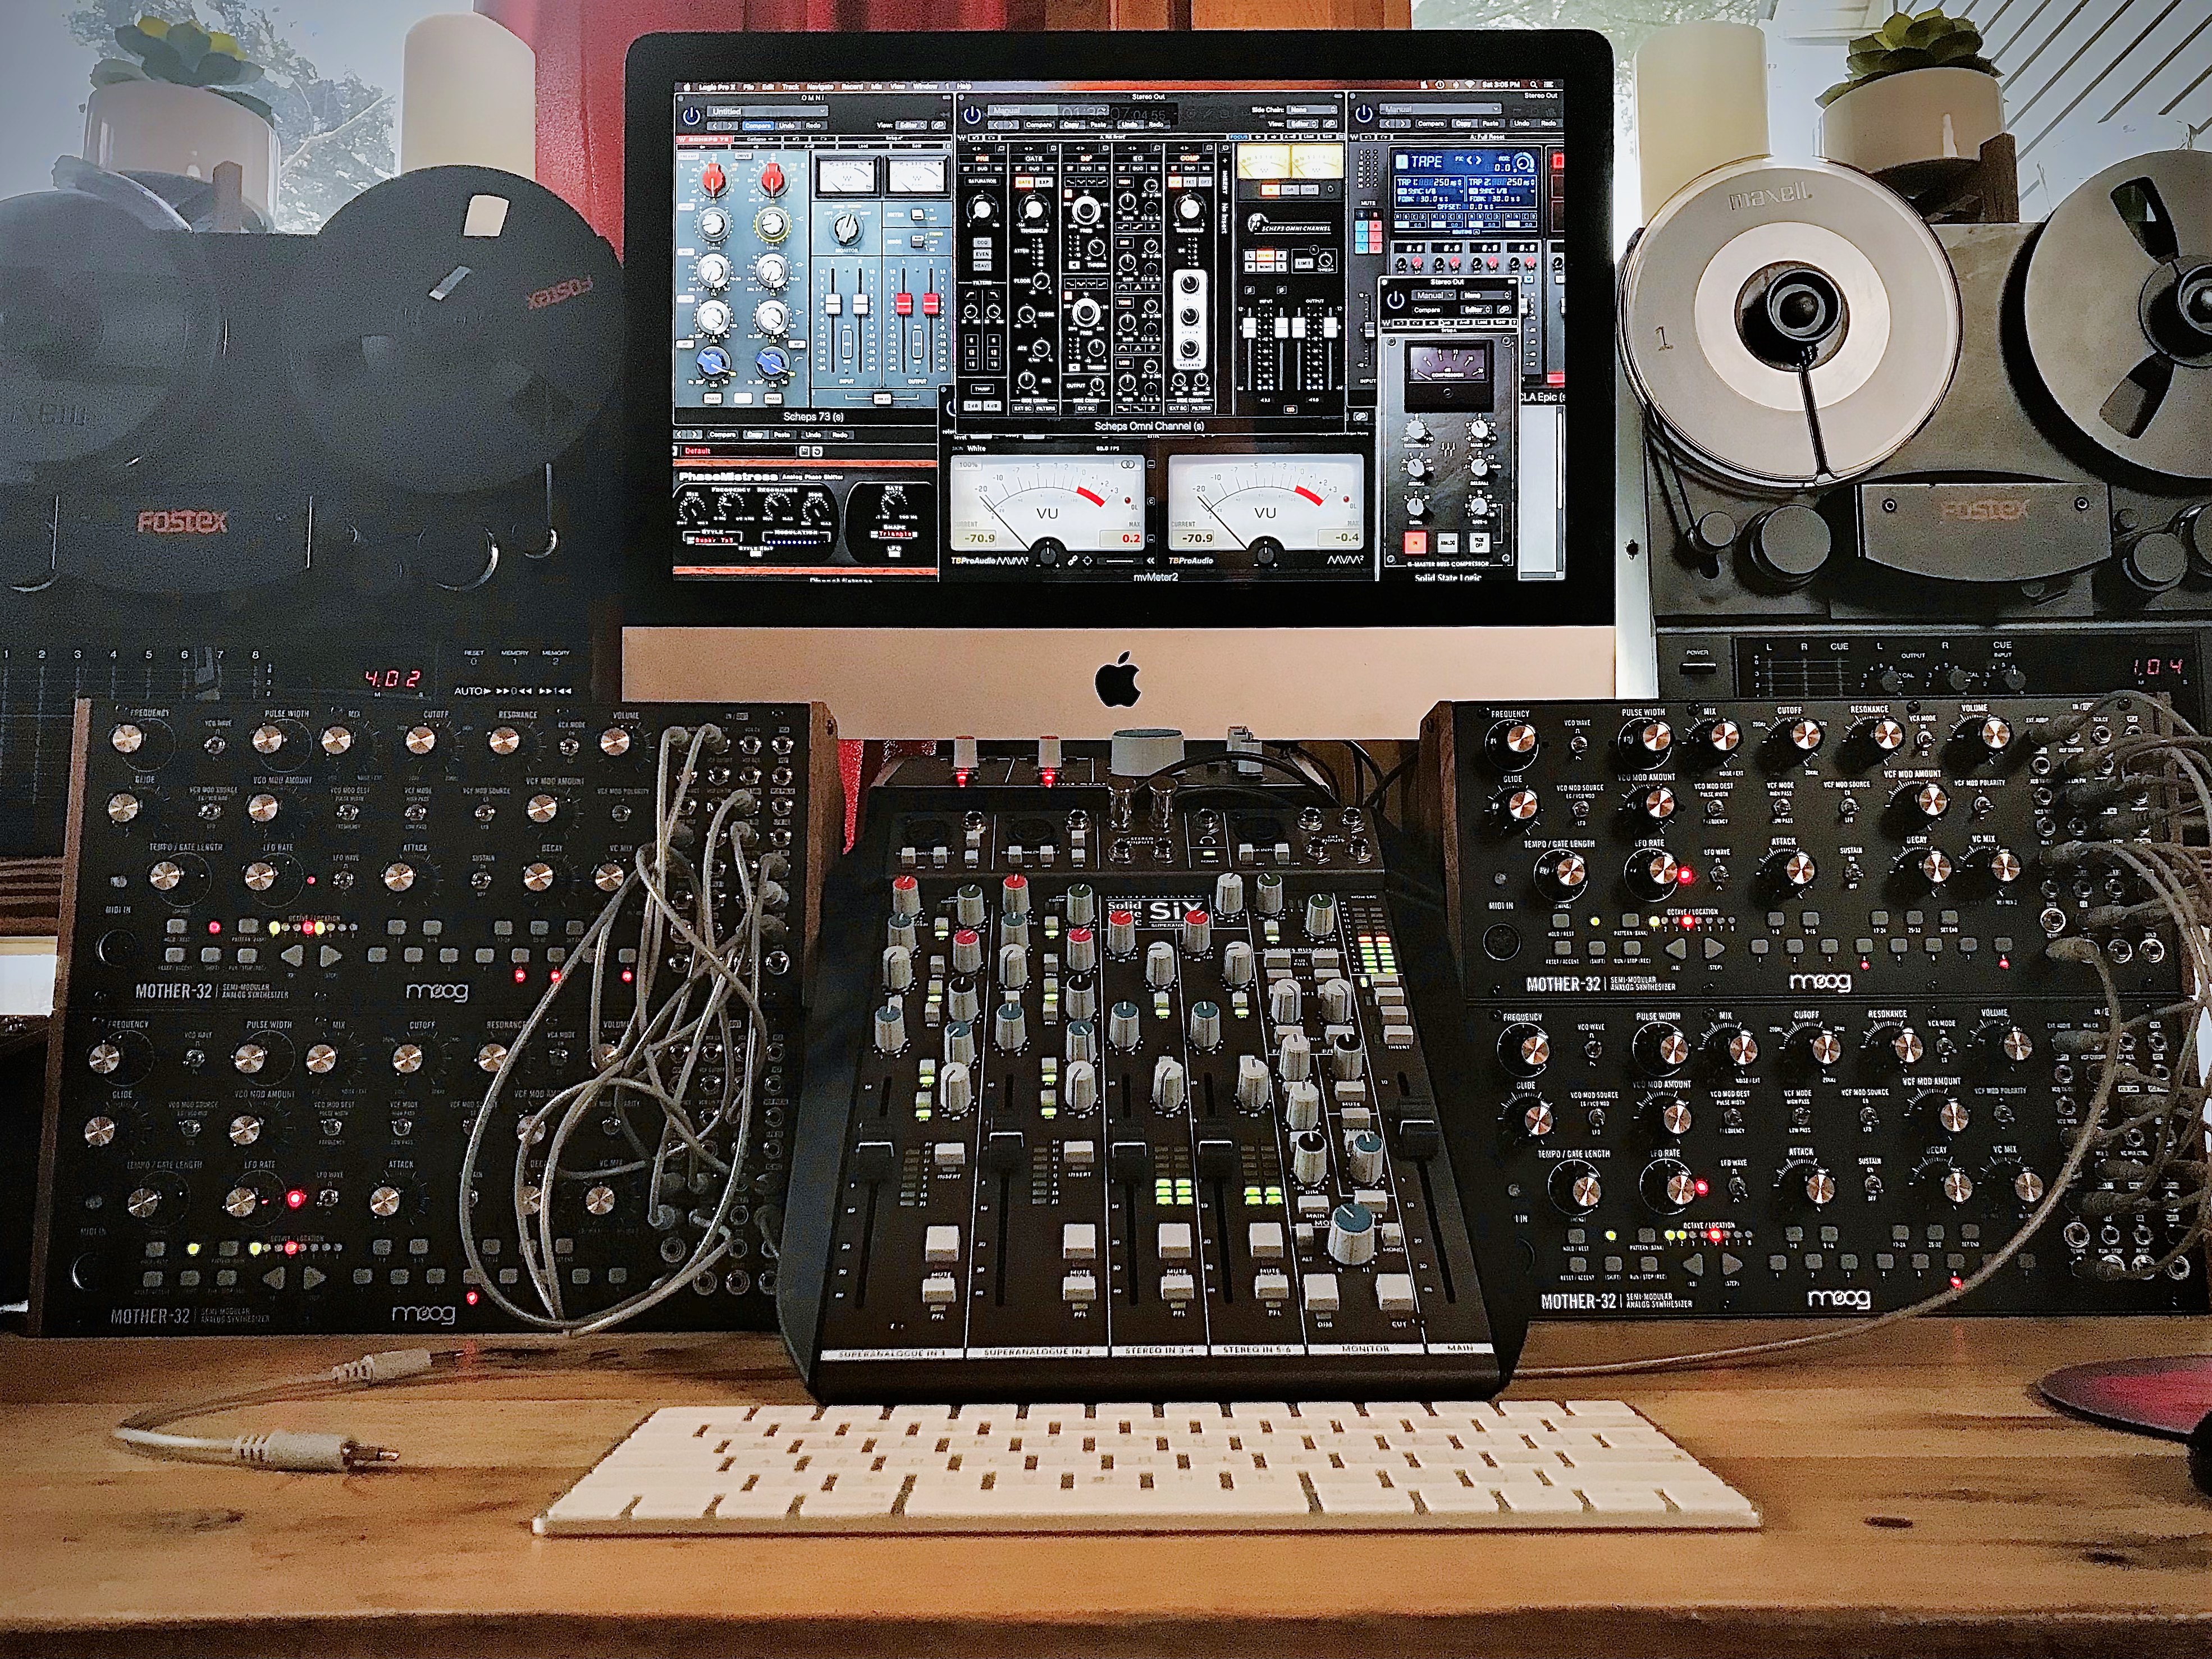The height and width of the screenshot is (1659, 2212).
Task: Open None dropdown in SSL compressor window
Action: click(1486, 295)
